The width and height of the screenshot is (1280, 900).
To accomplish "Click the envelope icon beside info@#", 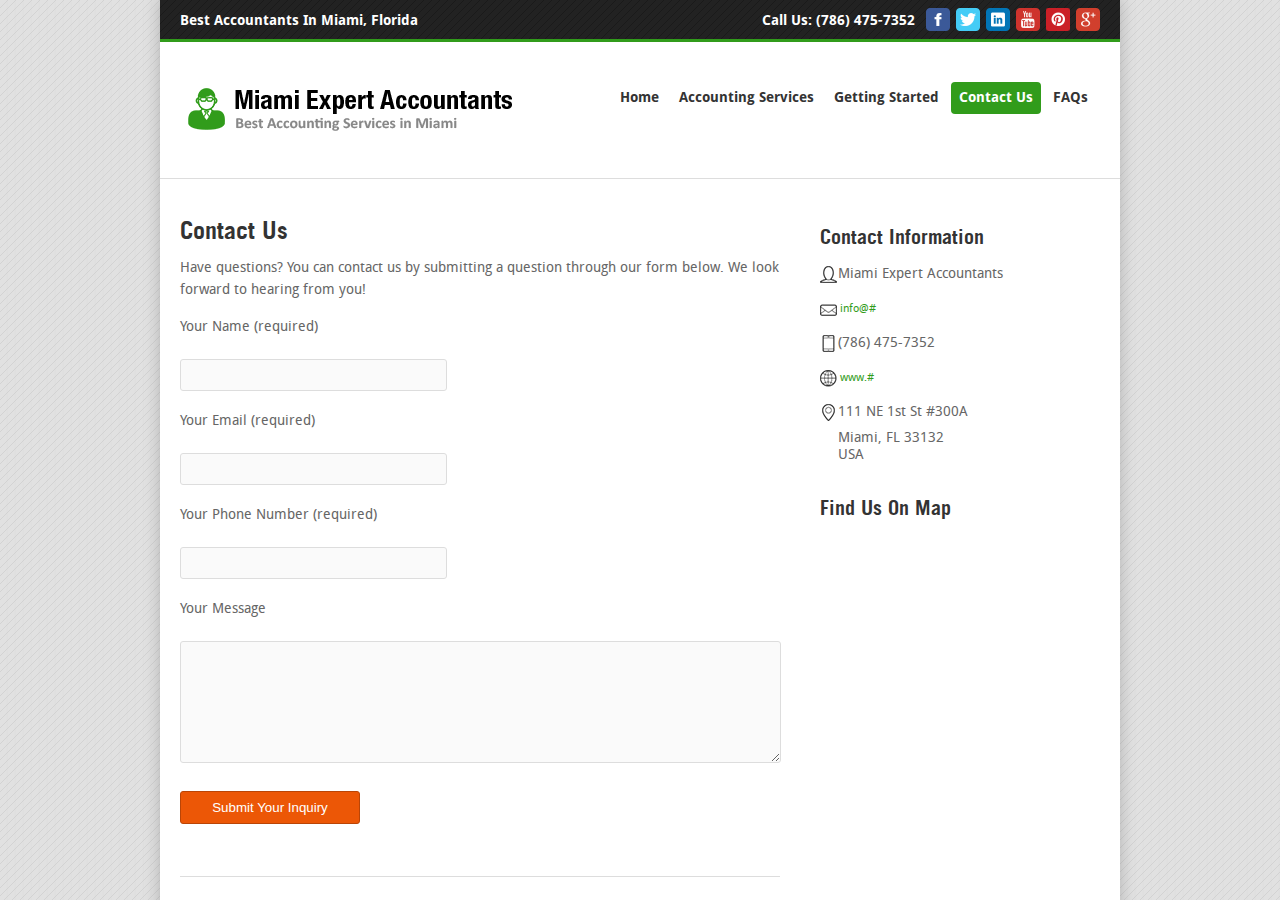I will [x=828, y=310].
